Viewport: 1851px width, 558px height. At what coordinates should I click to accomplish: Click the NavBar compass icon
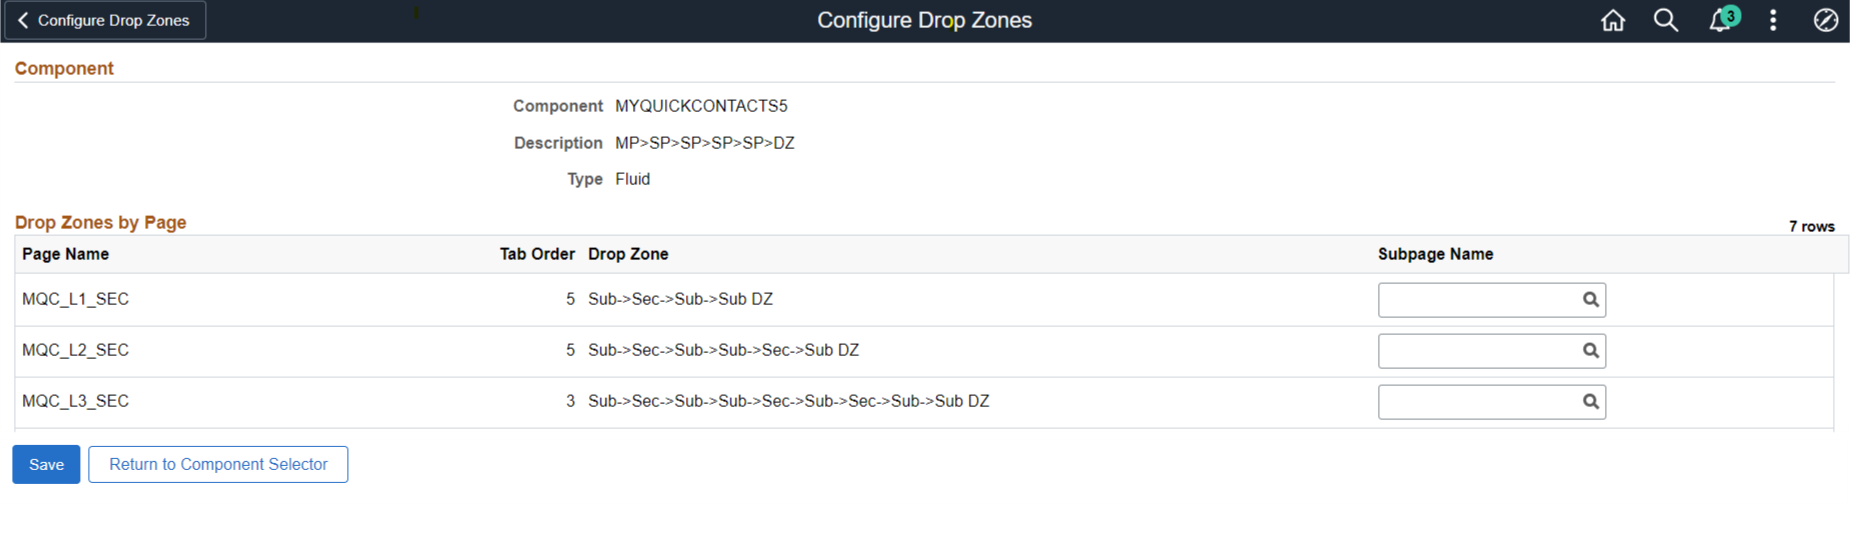tap(1825, 21)
